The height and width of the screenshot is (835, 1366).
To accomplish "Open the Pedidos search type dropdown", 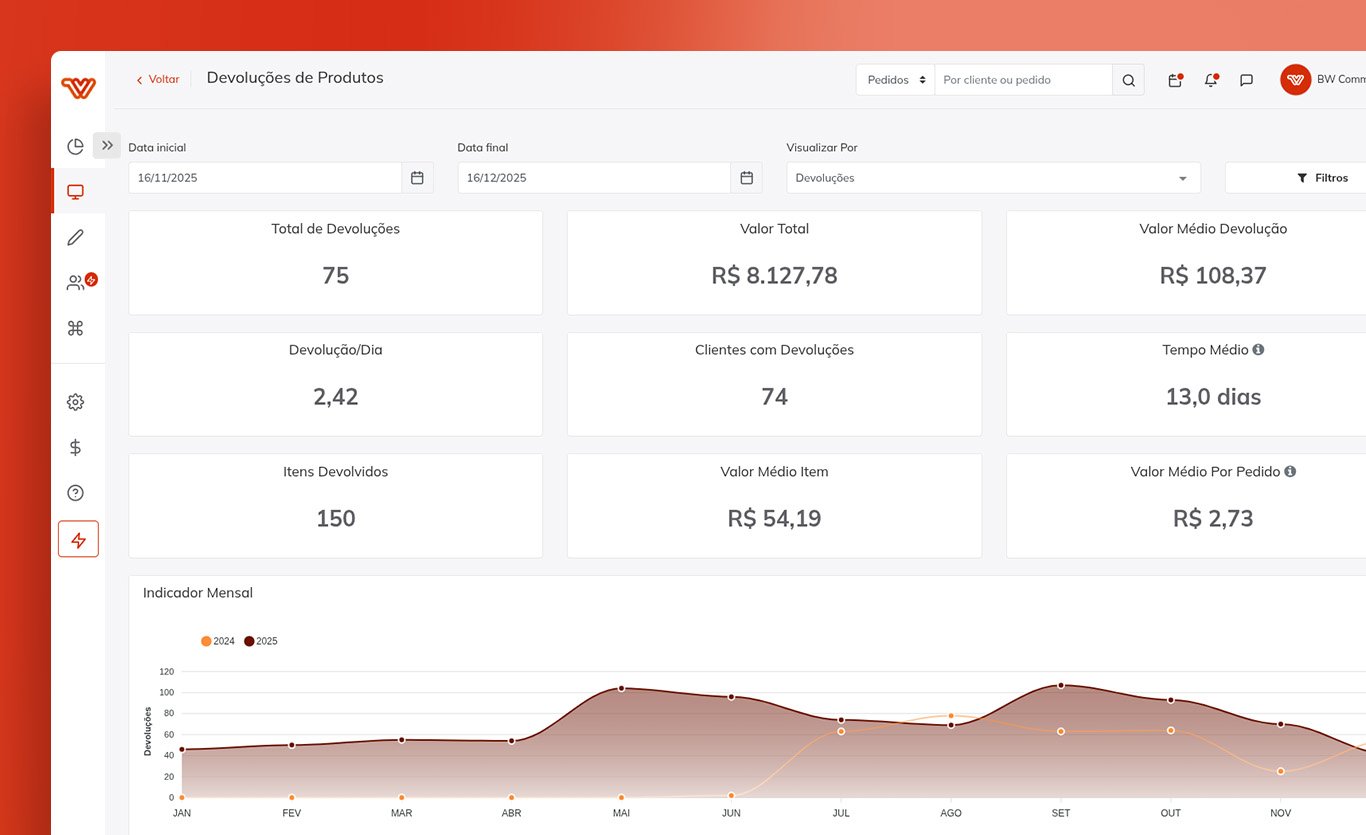I will [x=895, y=80].
